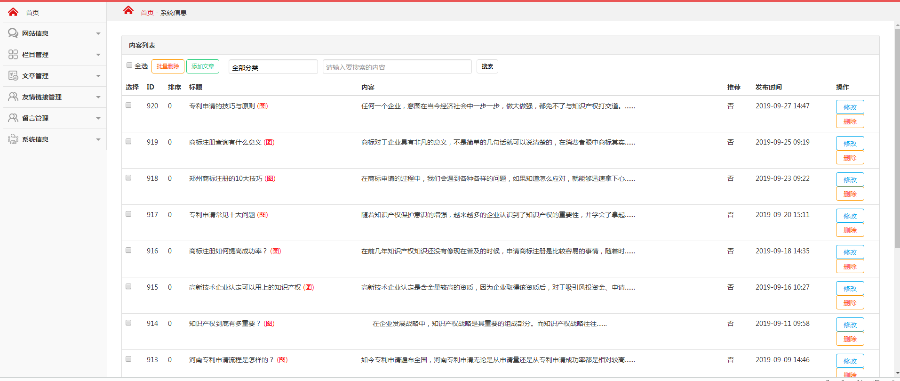Click the blue edit button for article 913
900x381 pixels.
coord(850,361)
